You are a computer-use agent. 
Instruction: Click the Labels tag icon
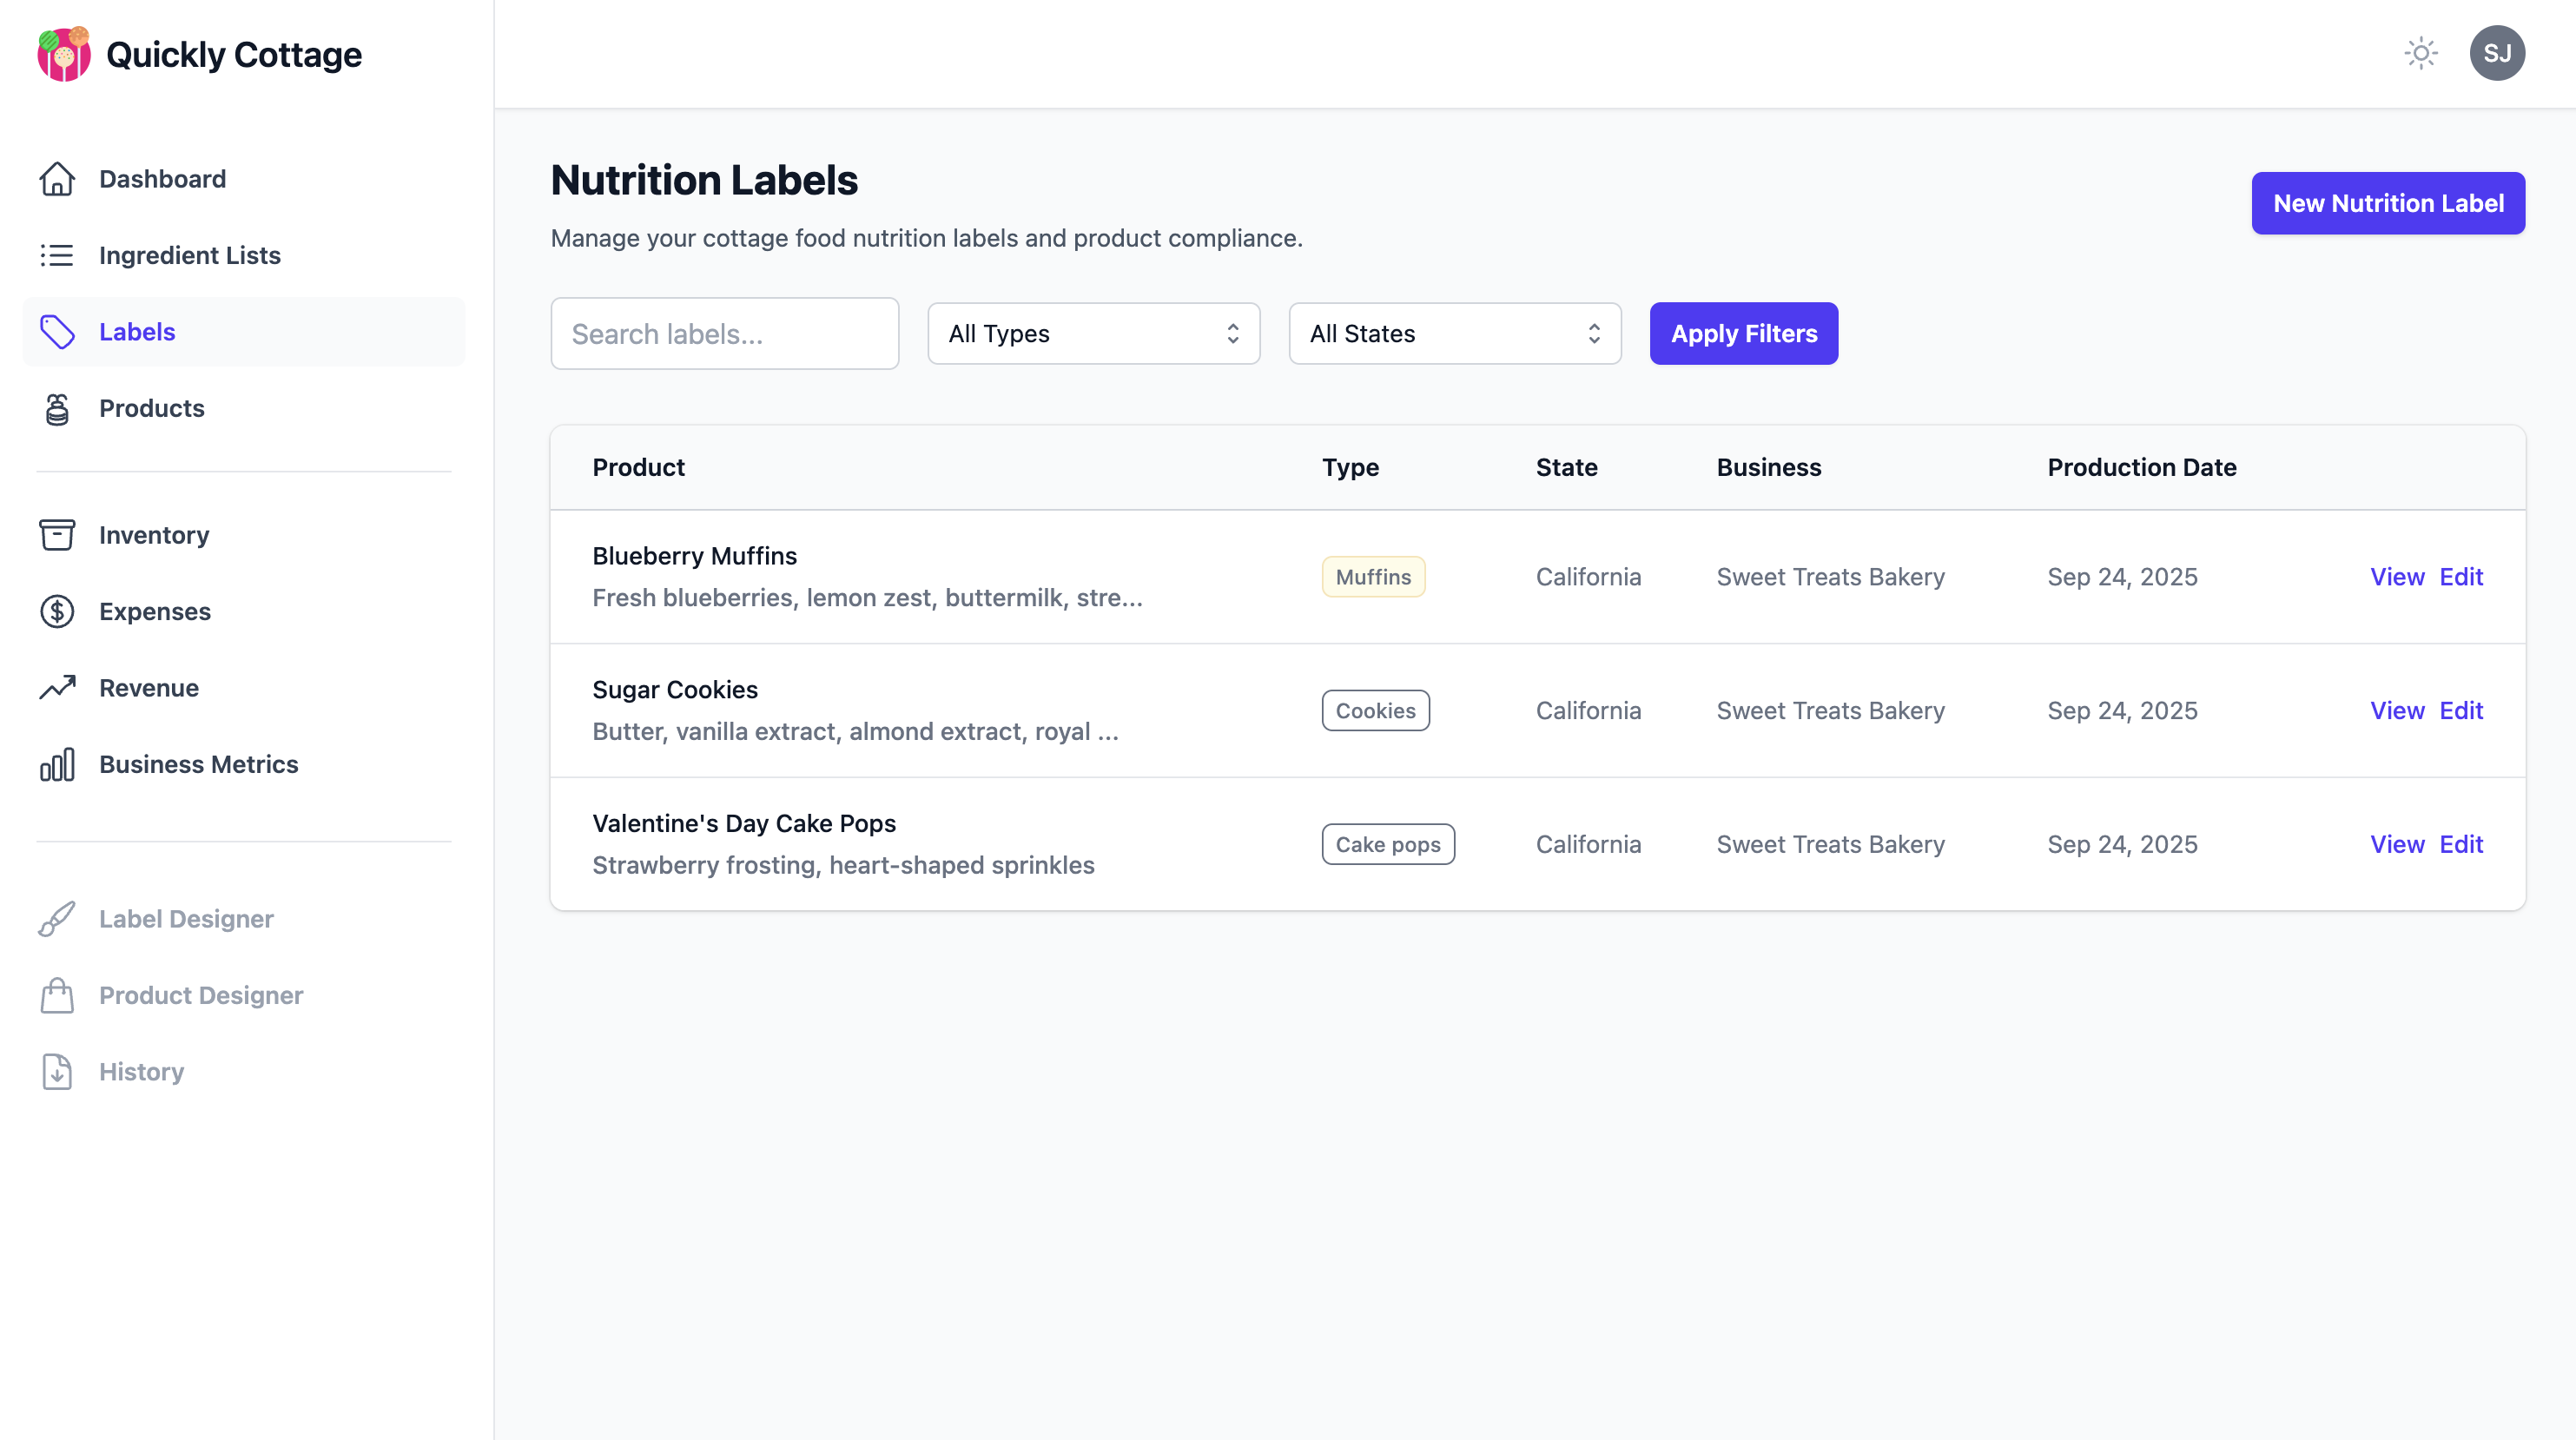57,331
